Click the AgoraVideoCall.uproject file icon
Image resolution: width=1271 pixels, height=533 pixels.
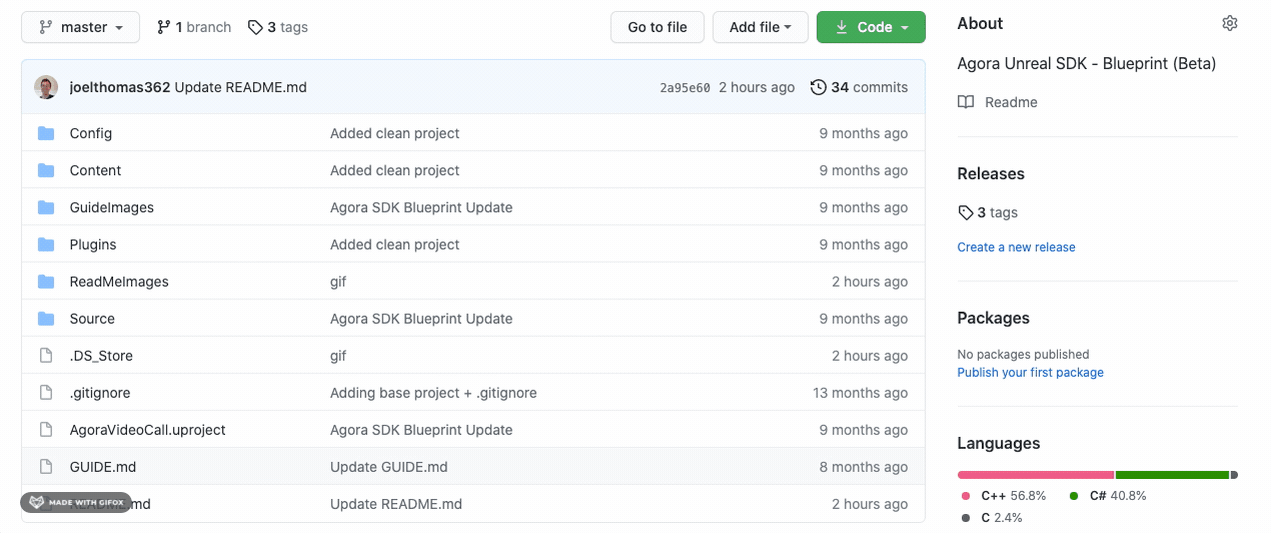[x=45, y=429]
